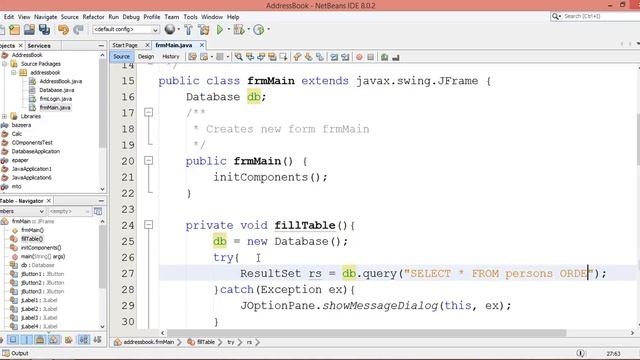
Task: Collapse the addressbook package node
Action: click(x=13, y=73)
